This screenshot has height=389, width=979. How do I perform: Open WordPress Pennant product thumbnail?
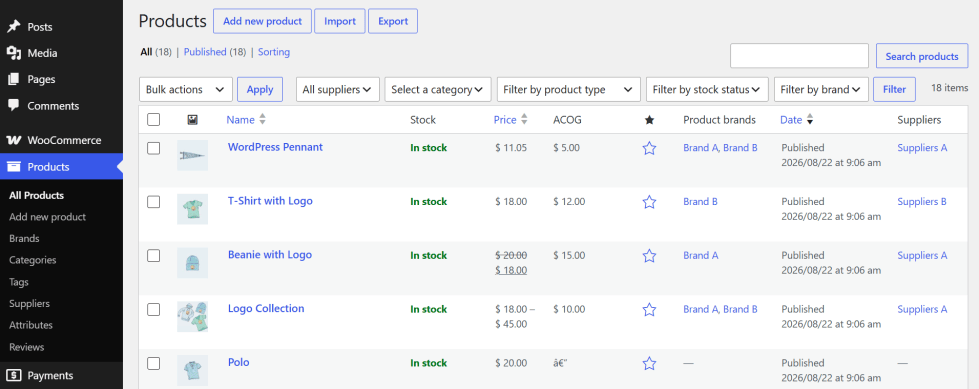pos(192,155)
